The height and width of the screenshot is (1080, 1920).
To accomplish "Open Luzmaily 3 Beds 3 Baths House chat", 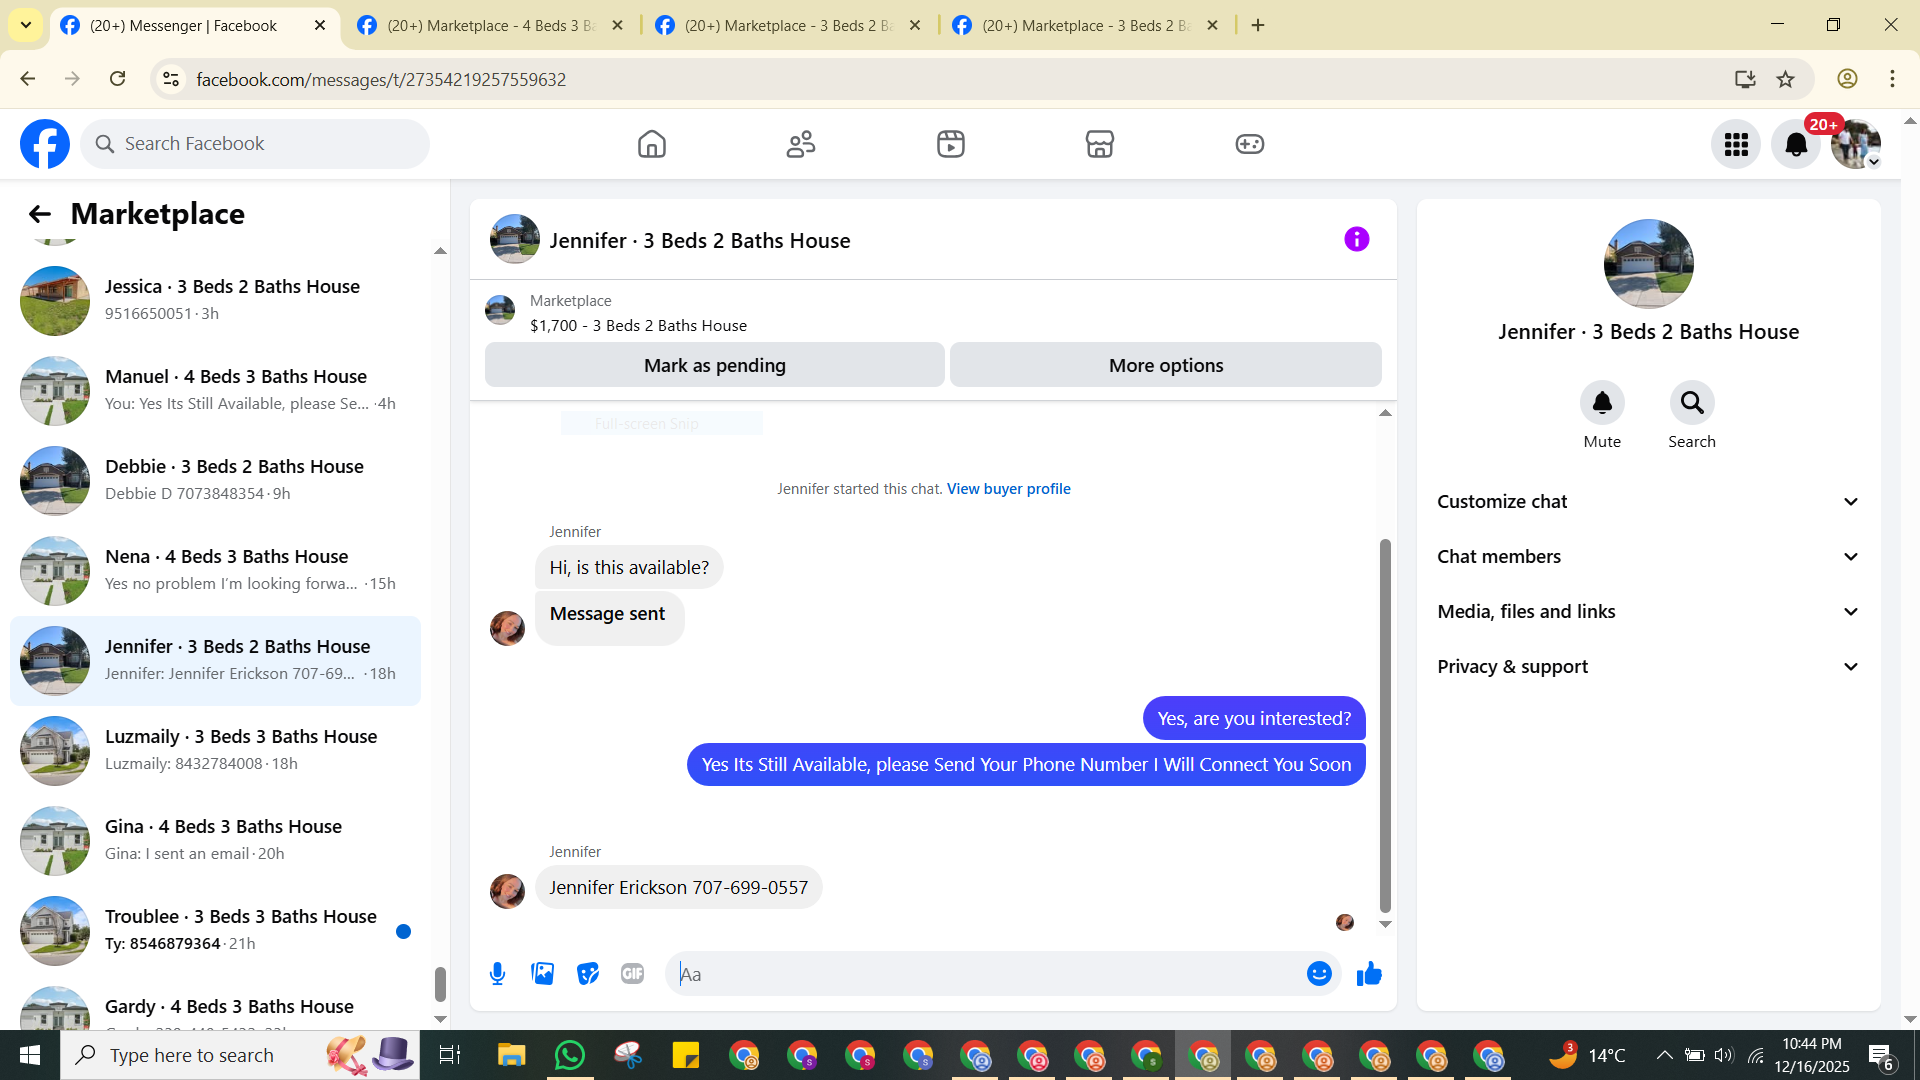I will (215, 750).
